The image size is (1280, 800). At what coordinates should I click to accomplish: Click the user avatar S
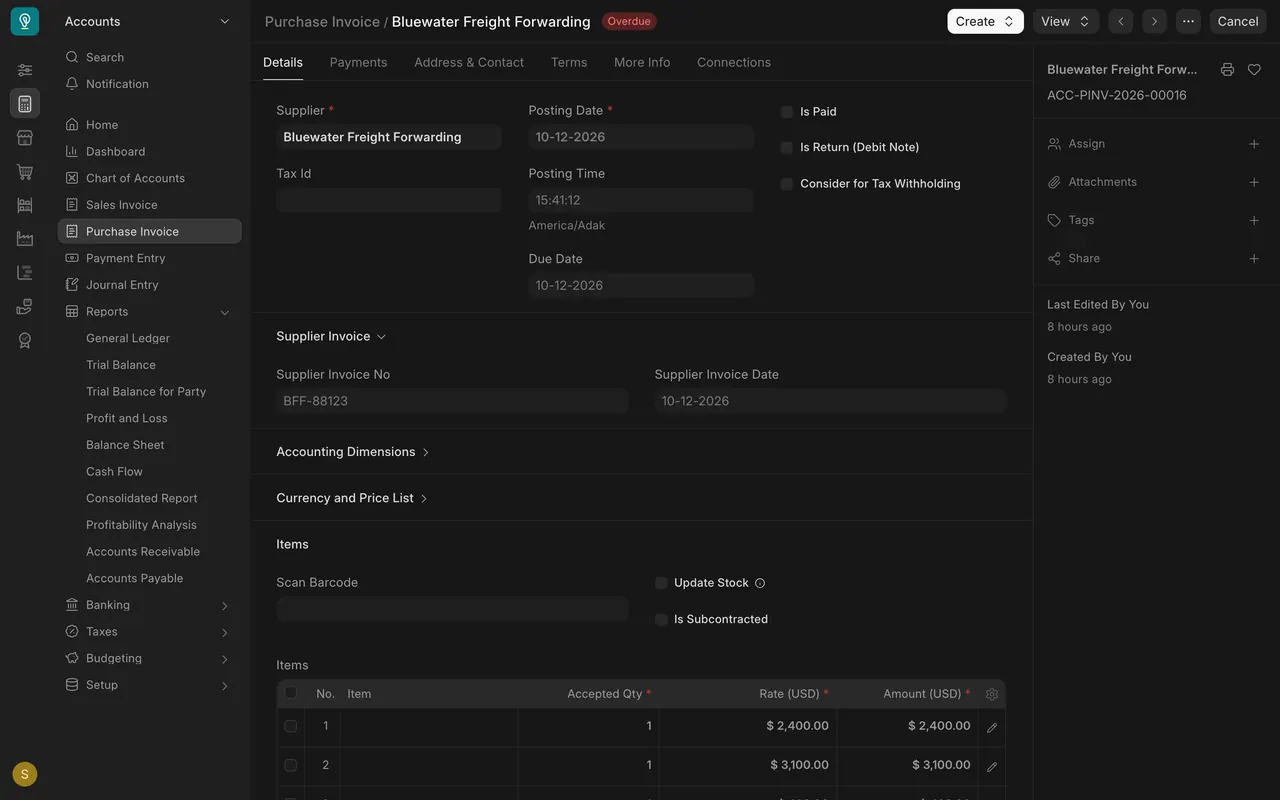point(25,774)
